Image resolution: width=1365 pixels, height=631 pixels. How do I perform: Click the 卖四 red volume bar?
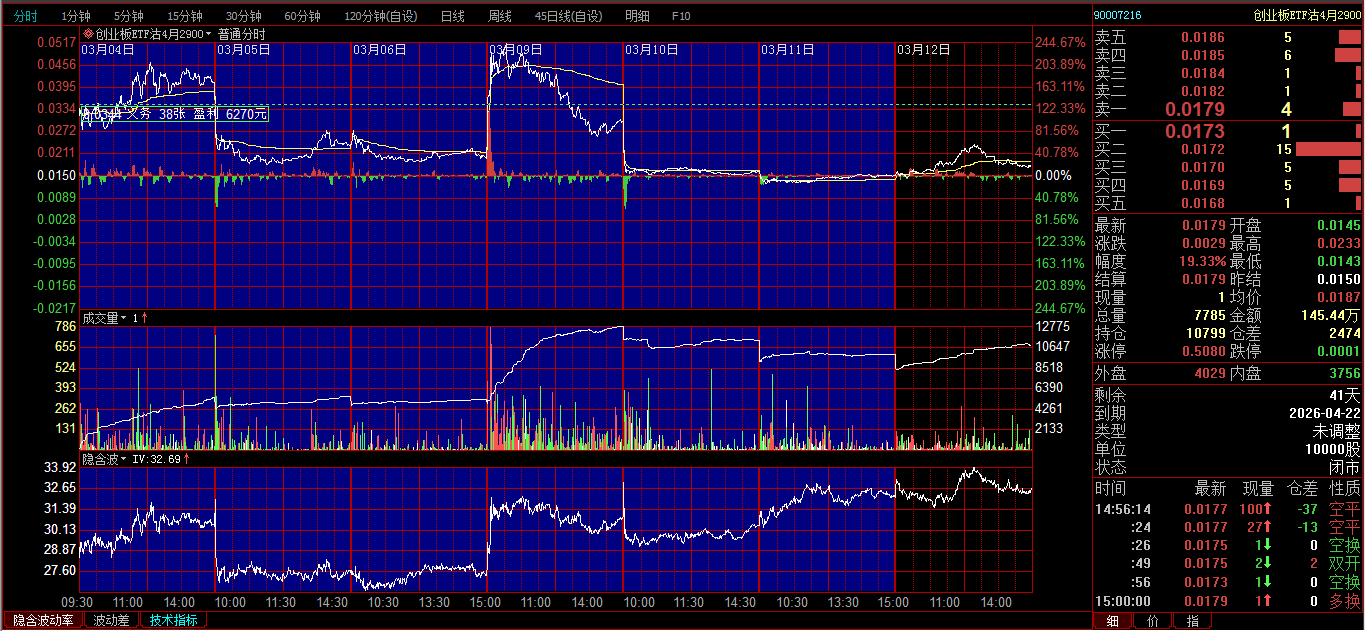pos(1348,55)
